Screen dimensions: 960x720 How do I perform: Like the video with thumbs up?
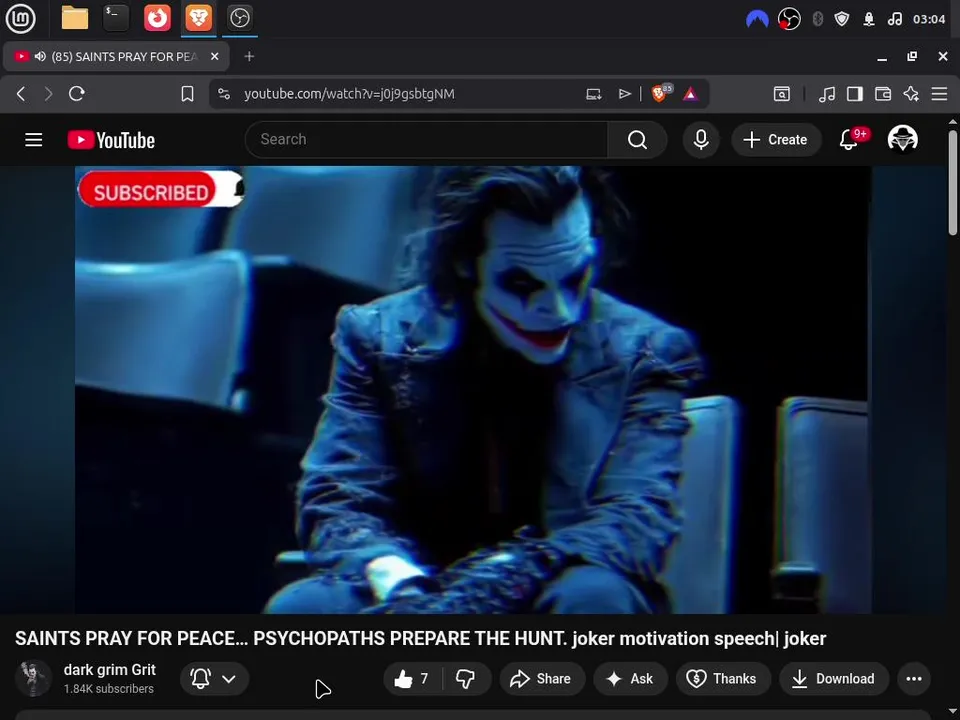click(412, 678)
